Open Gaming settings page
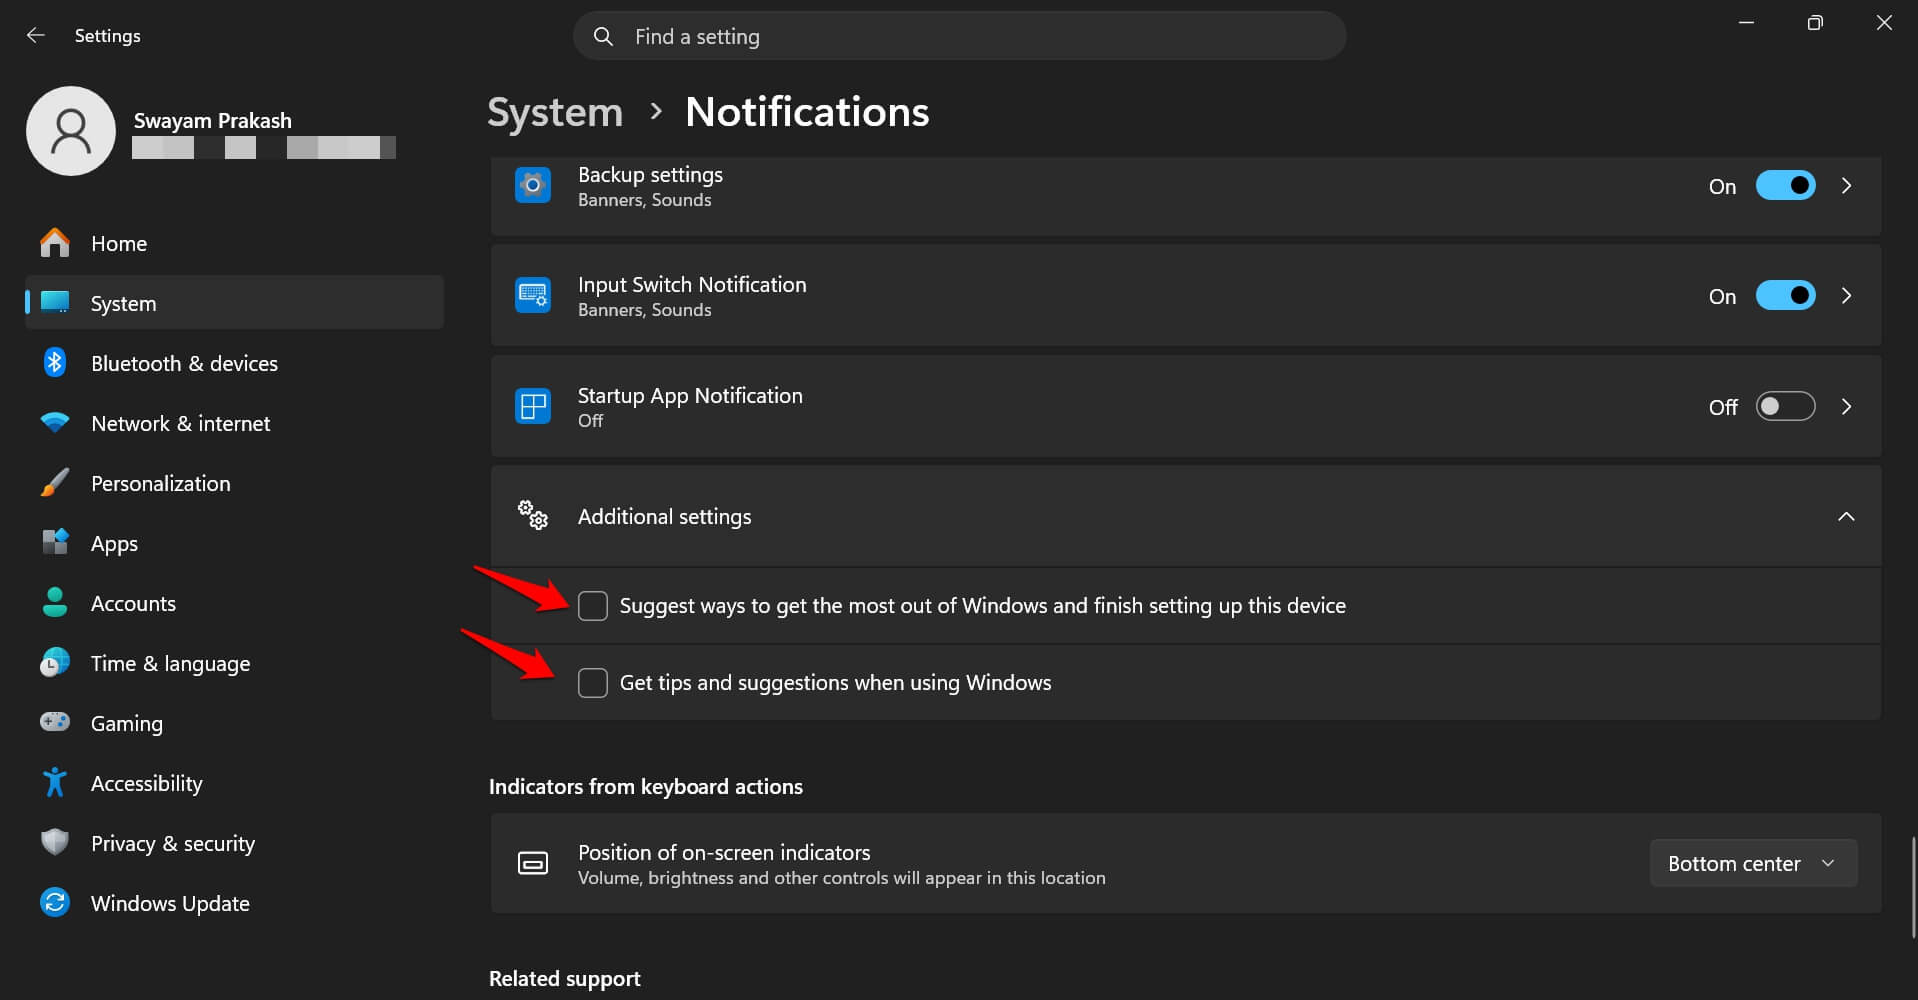Viewport: 1918px width, 1000px height. tap(234, 722)
